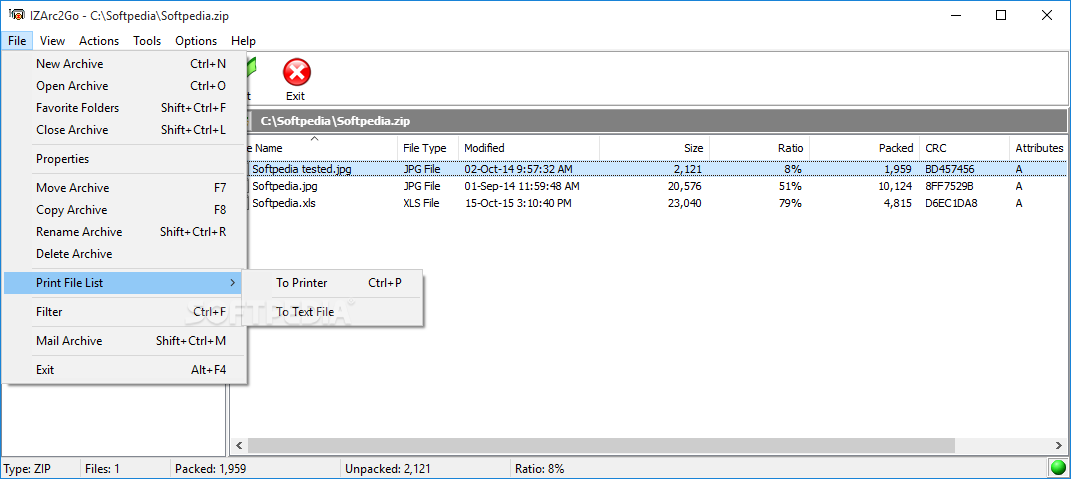Click the red Exit toolbar icon
1071x479 pixels.
point(296,72)
